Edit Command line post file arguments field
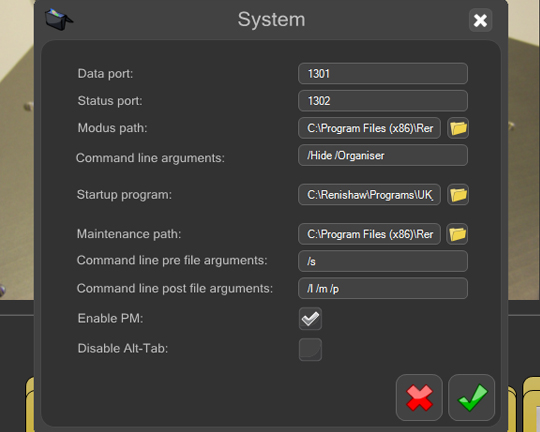Image resolution: width=540 pixels, height=432 pixels. tap(383, 288)
